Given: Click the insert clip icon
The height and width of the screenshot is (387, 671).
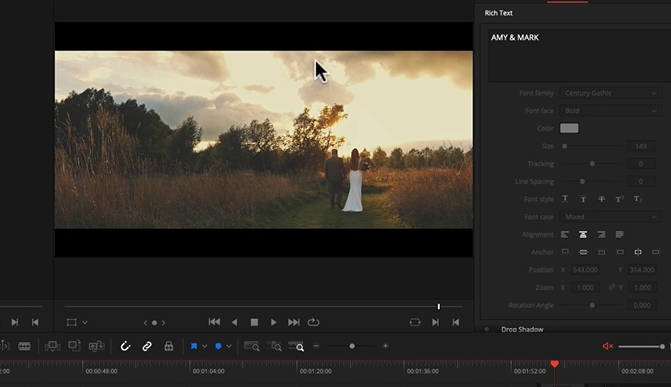Looking at the screenshot, I should (52, 346).
